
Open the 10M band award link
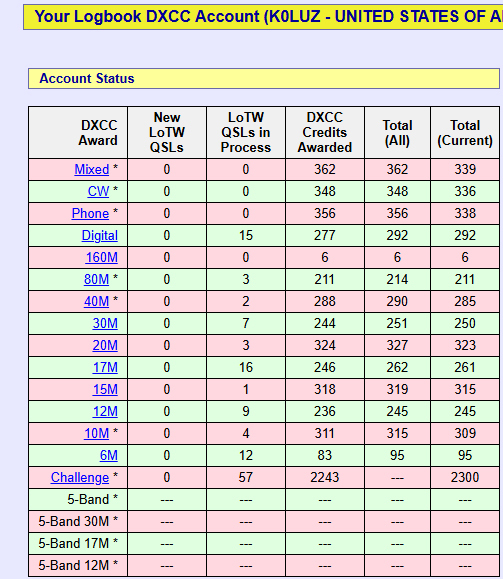pos(96,434)
